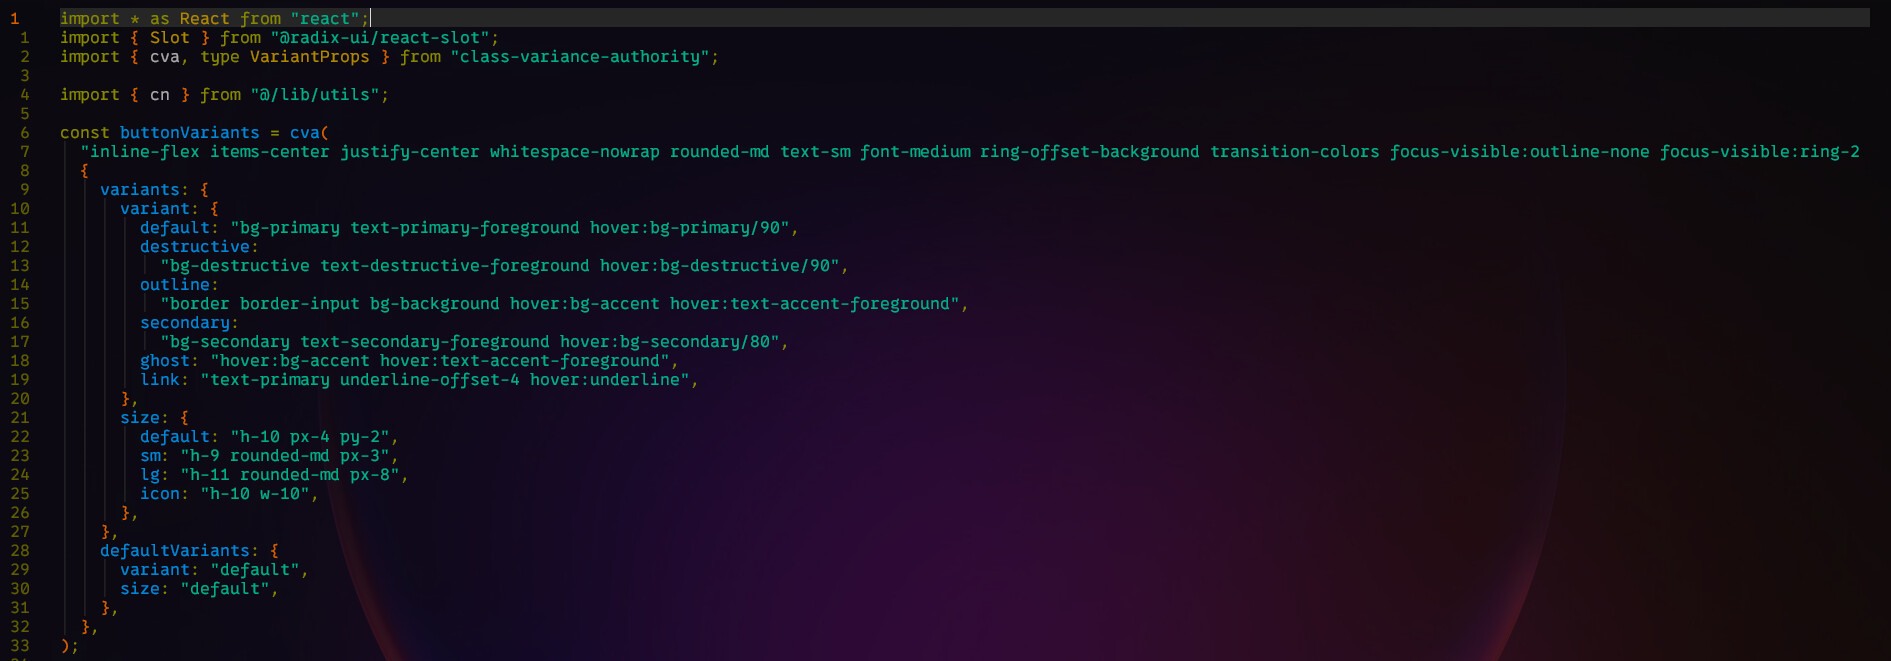
Task: Click the secondary variant key
Action: pos(184,323)
